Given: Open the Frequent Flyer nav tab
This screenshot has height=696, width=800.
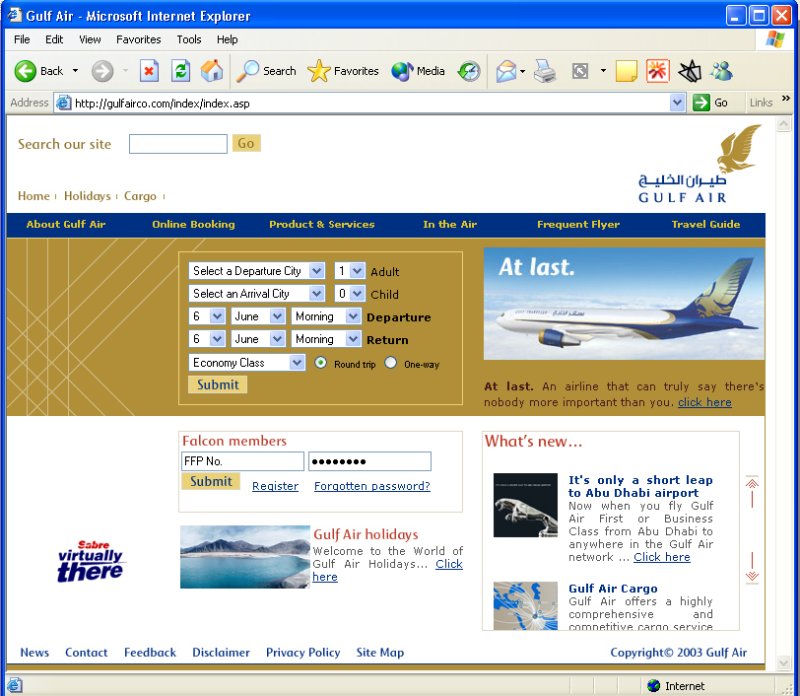Looking at the screenshot, I should click(x=578, y=224).
